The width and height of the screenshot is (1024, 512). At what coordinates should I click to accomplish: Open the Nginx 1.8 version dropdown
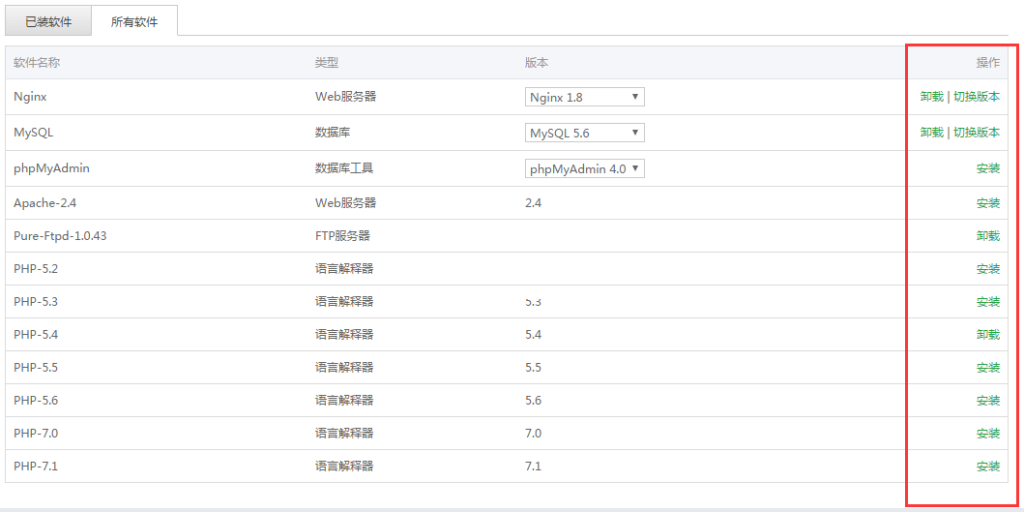coord(584,97)
